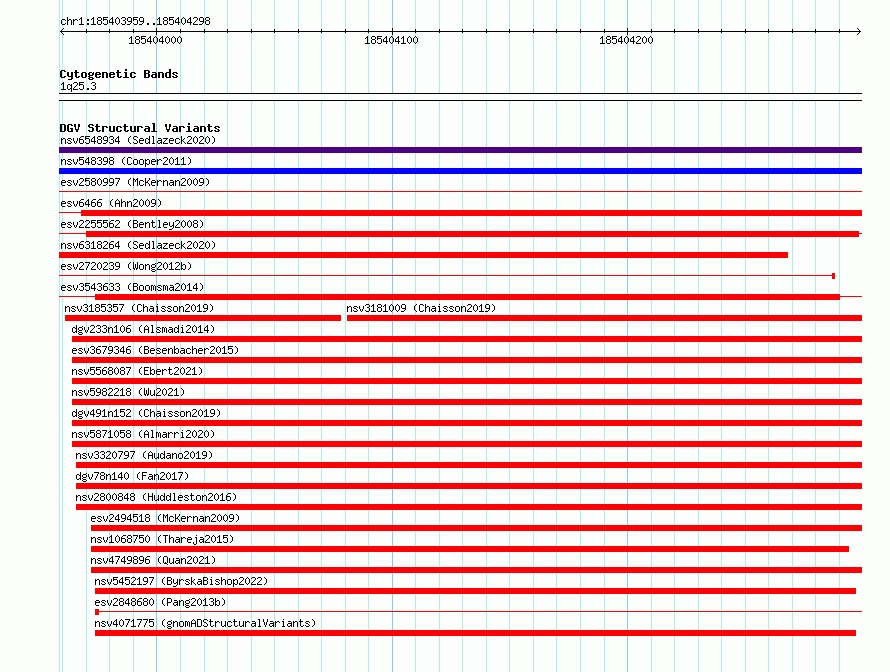The width and height of the screenshot is (890, 672).
Task: Open variant dgv78n140 (Fan2017)
Action: (x=132, y=476)
